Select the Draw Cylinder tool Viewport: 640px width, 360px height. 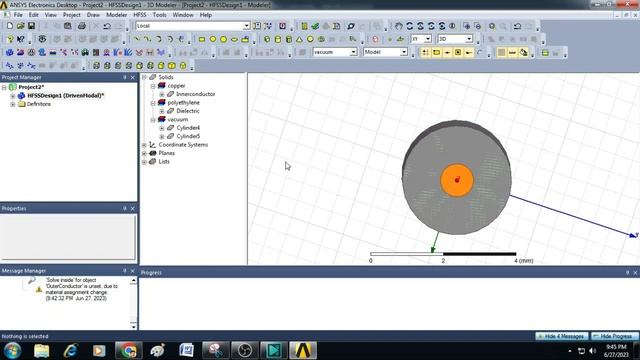coord(278,39)
